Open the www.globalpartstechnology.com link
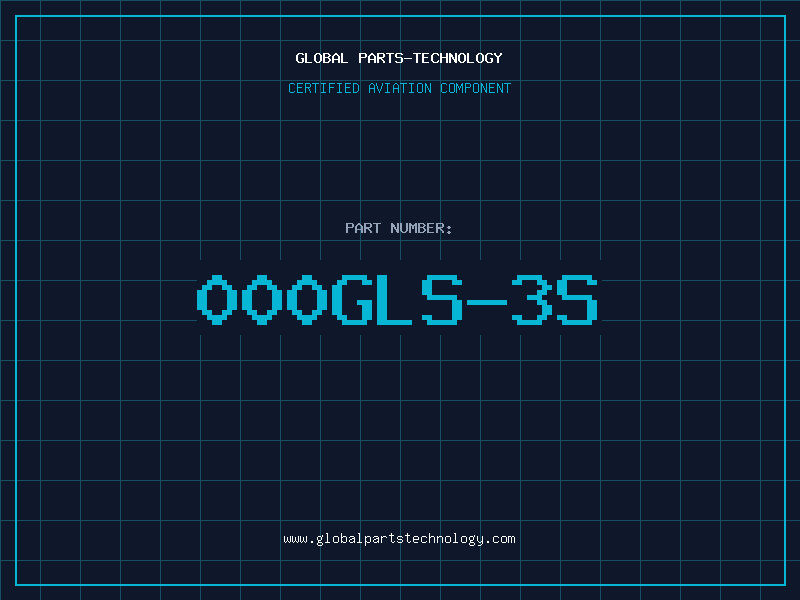The height and width of the screenshot is (600, 800). pos(399,539)
